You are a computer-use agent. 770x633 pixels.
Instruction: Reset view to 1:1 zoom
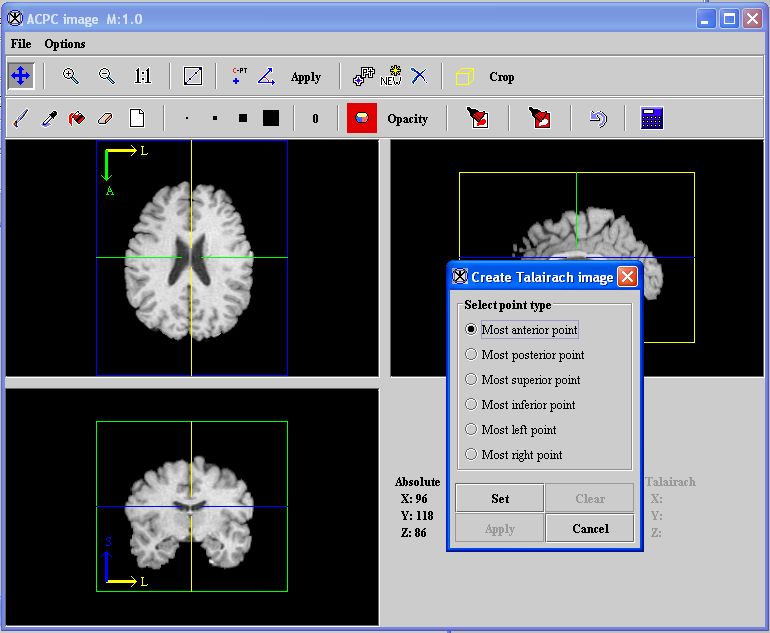pyautogui.click(x=142, y=76)
